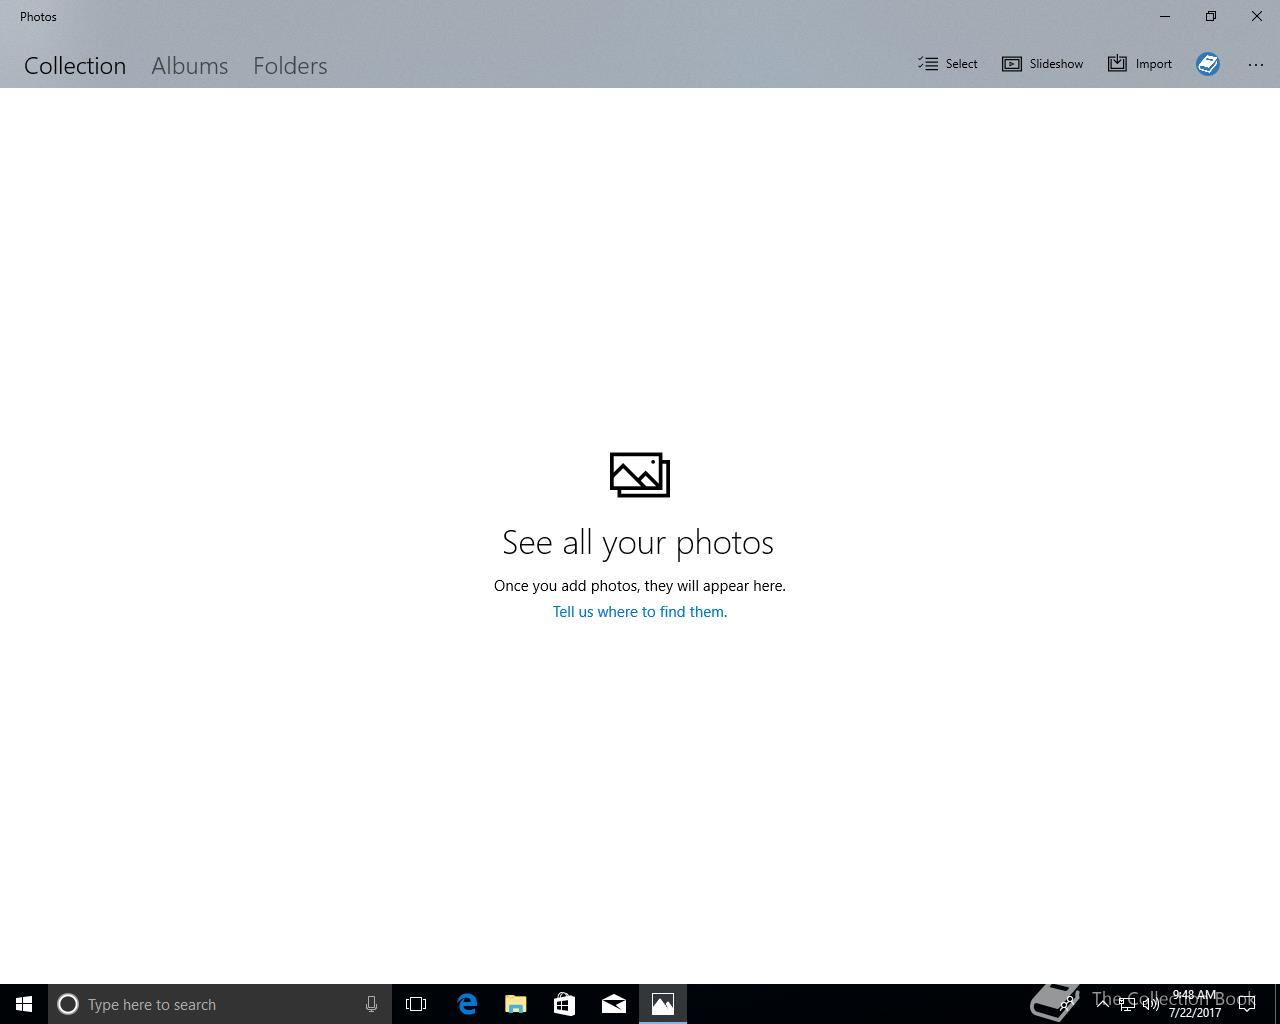This screenshot has height=1024, width=1280.
Task: Switch to the Collection tab
Action: tap(75, 66)
